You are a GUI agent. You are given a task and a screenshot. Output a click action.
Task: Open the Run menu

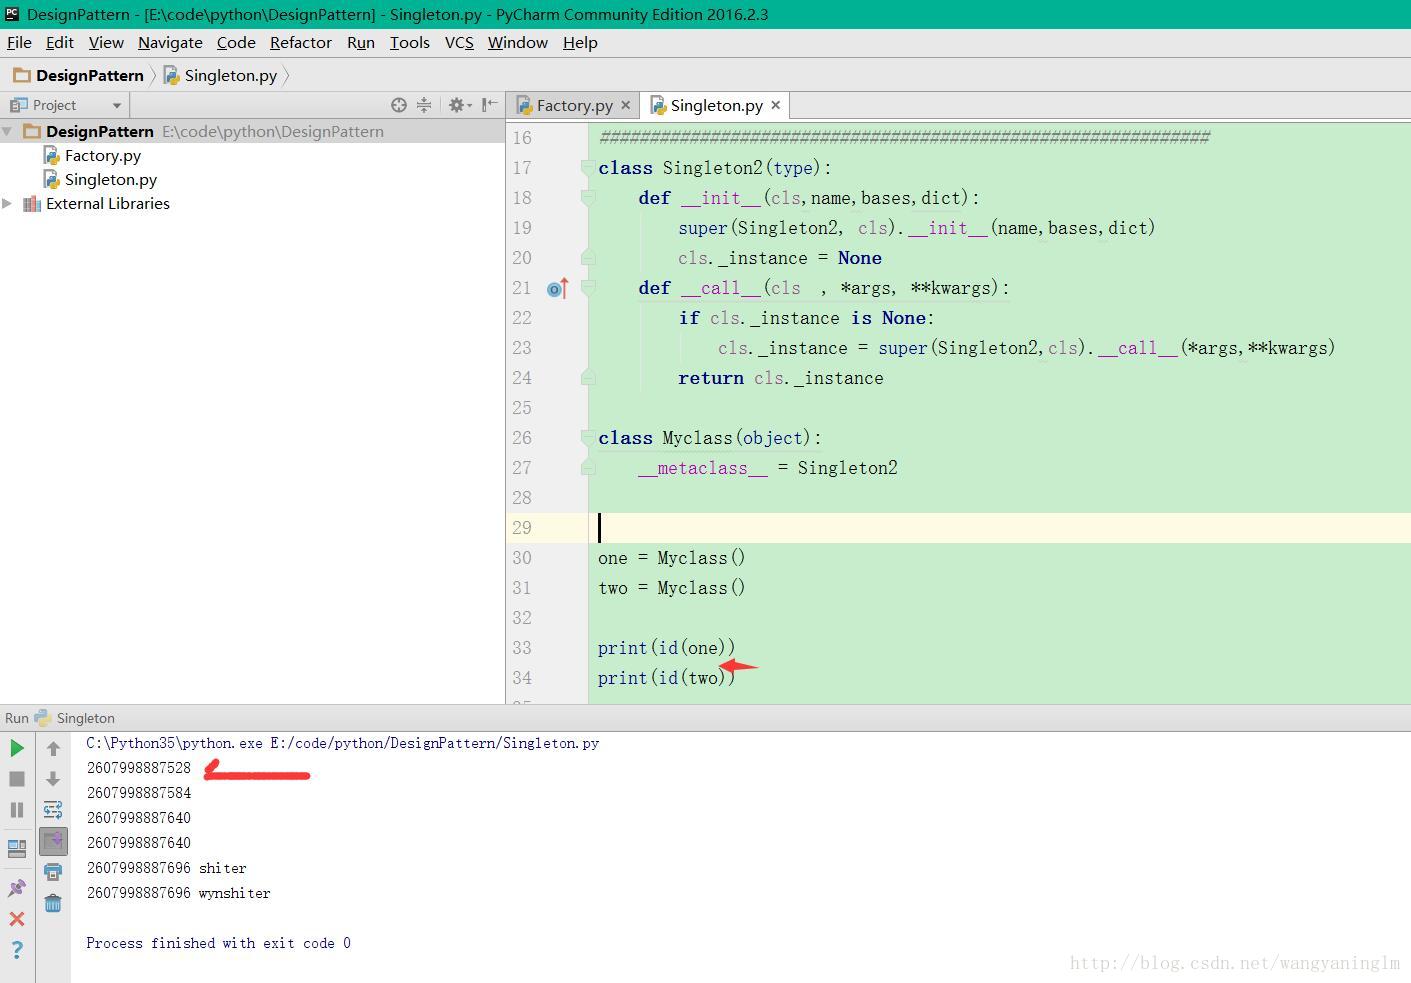pyautogui.click(x=361, y=42)
